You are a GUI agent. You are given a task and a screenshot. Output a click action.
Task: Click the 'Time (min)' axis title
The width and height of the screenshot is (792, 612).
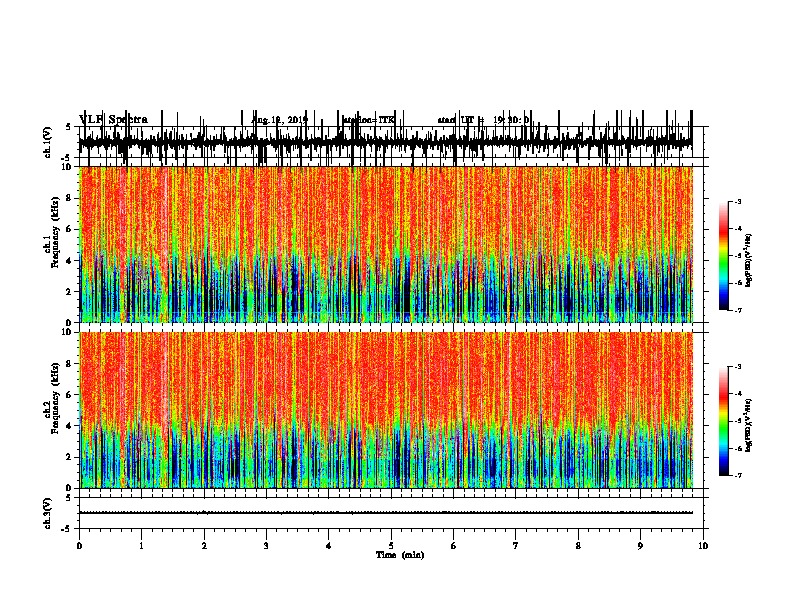click(400, 555)
